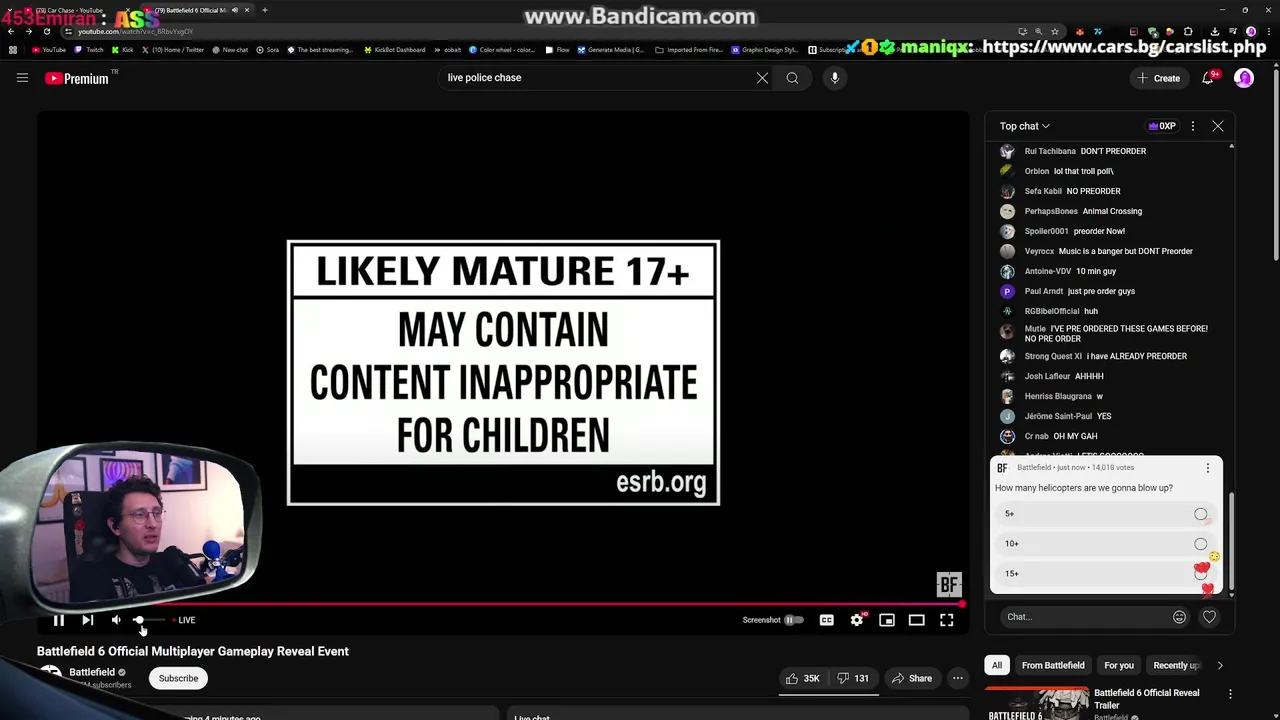Dislike the video (131)

(853, 678)
